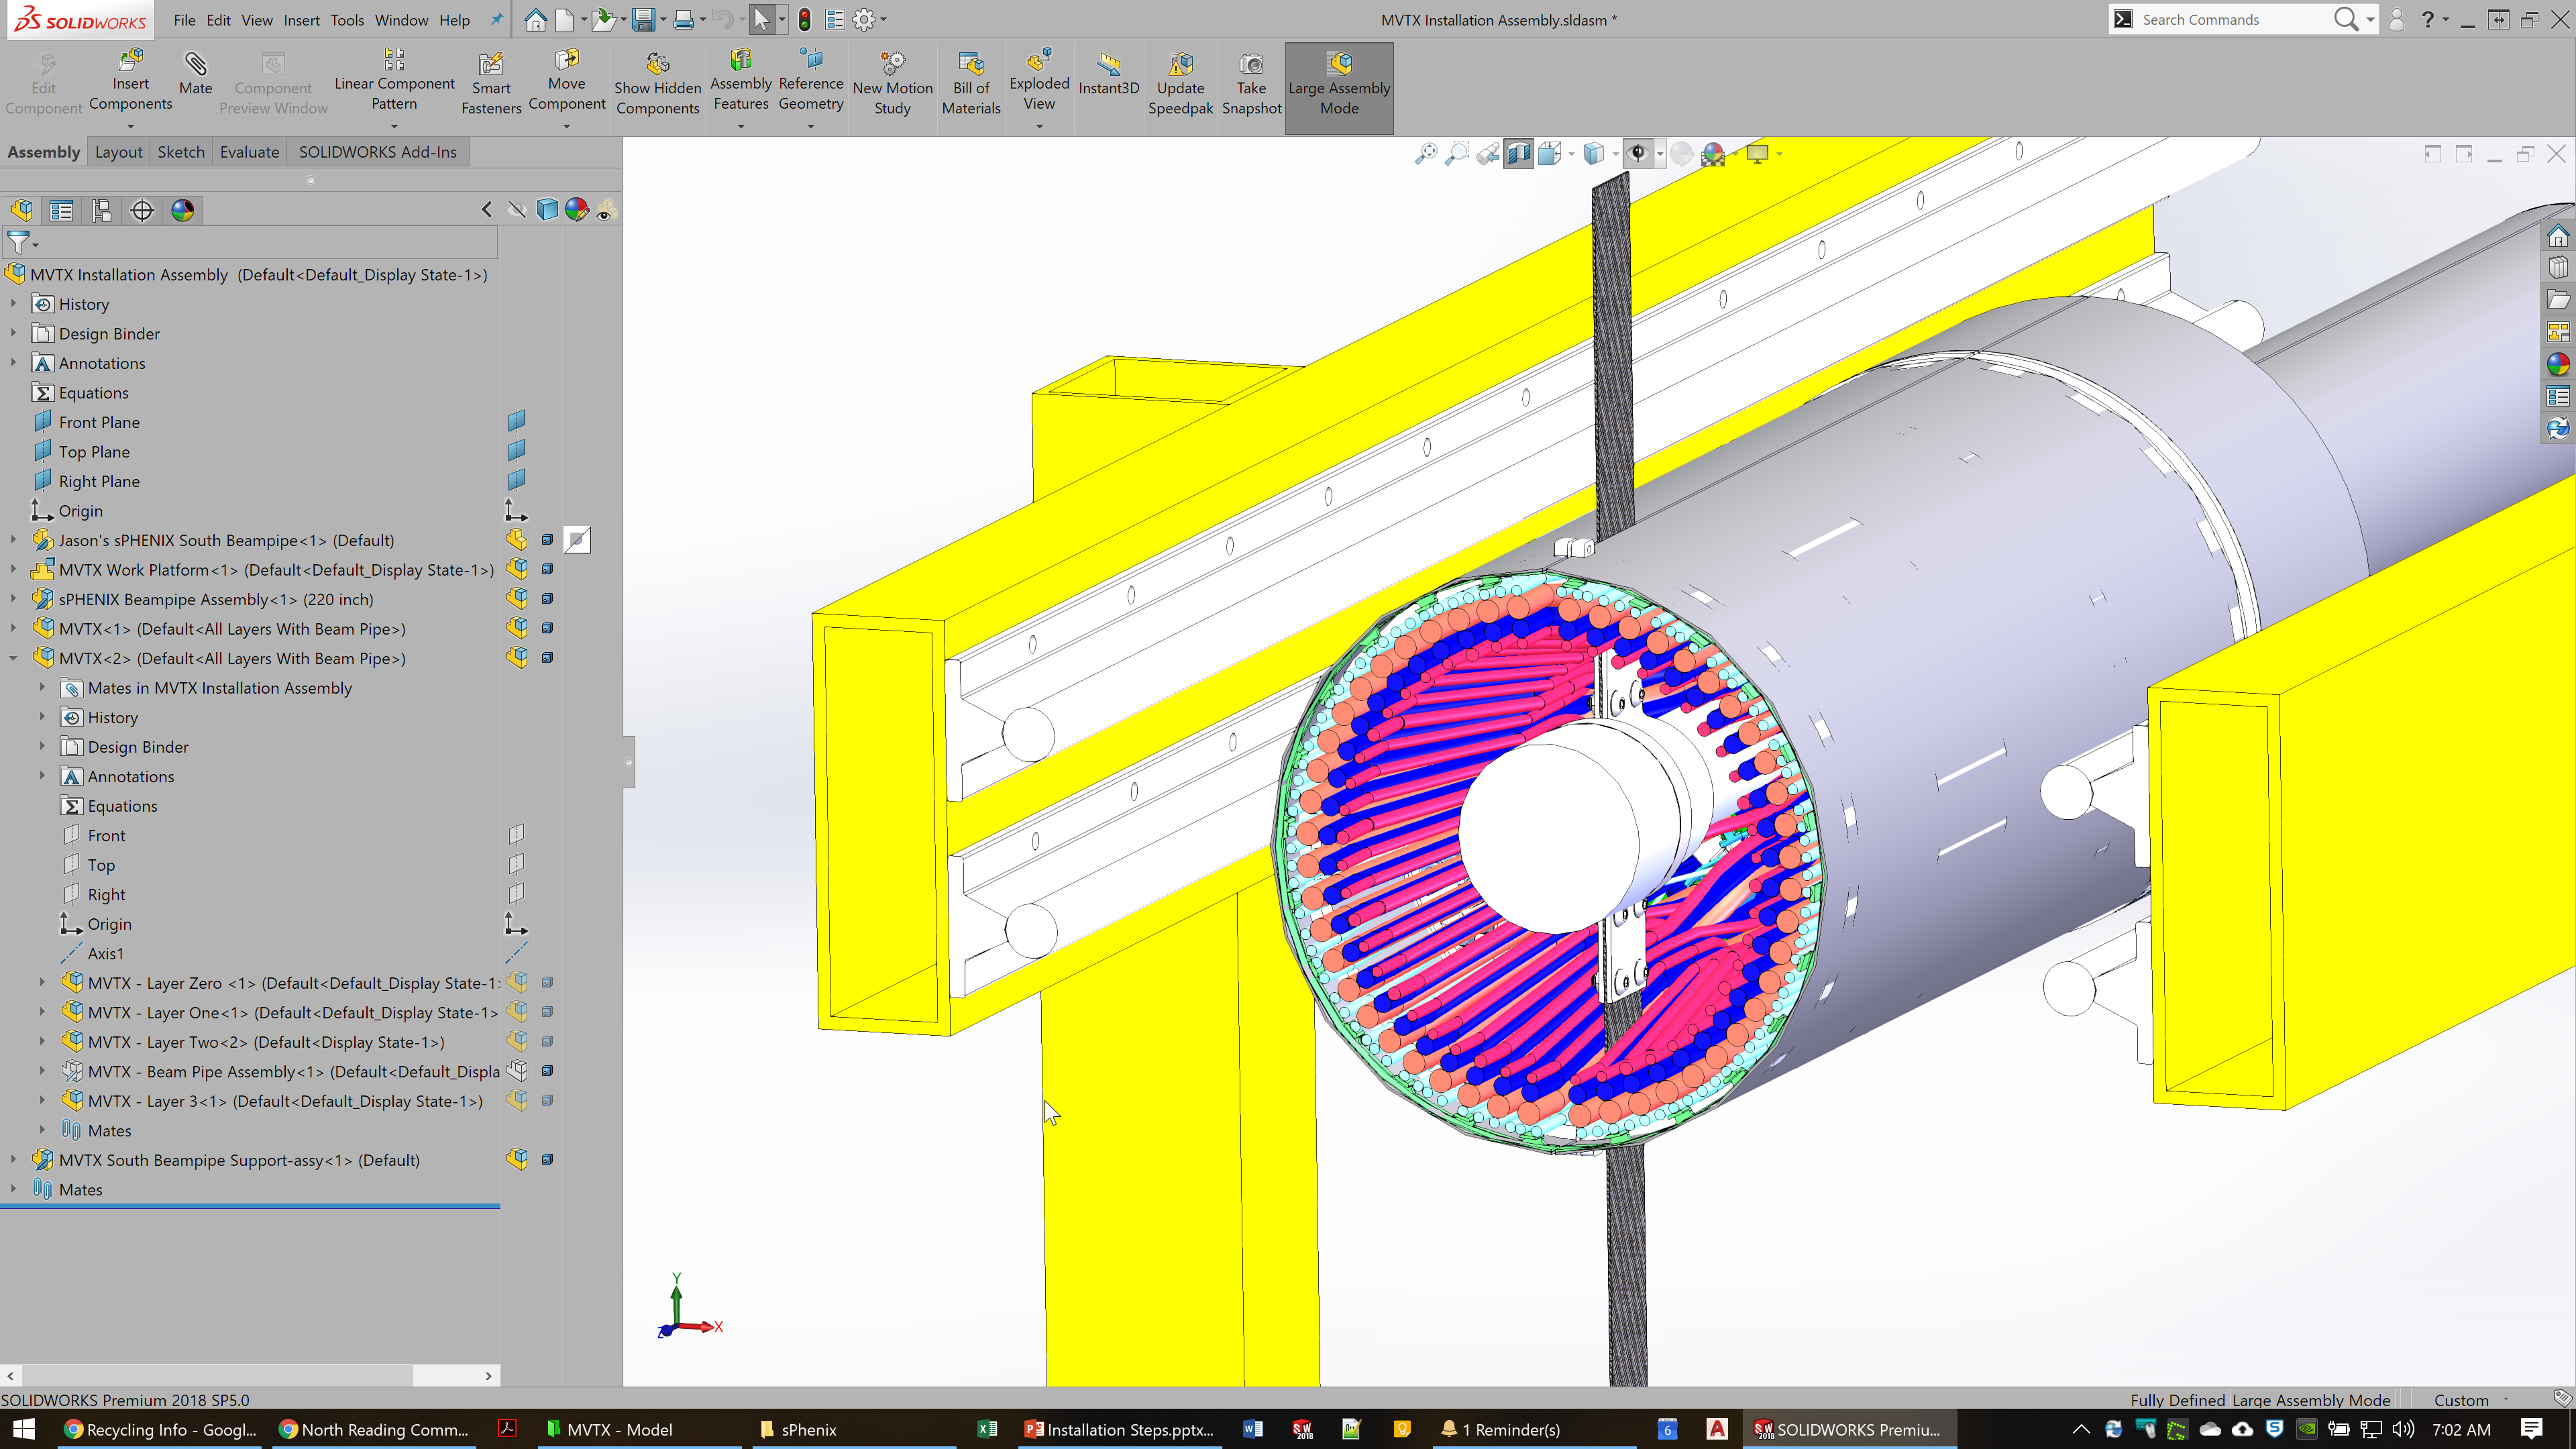Start a New Motion Study

[x=892, y=84]
